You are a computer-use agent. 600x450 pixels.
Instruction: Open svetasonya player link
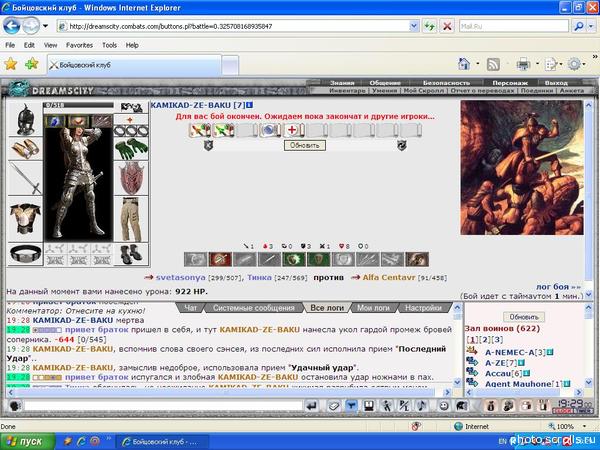(x=180, y=278)
